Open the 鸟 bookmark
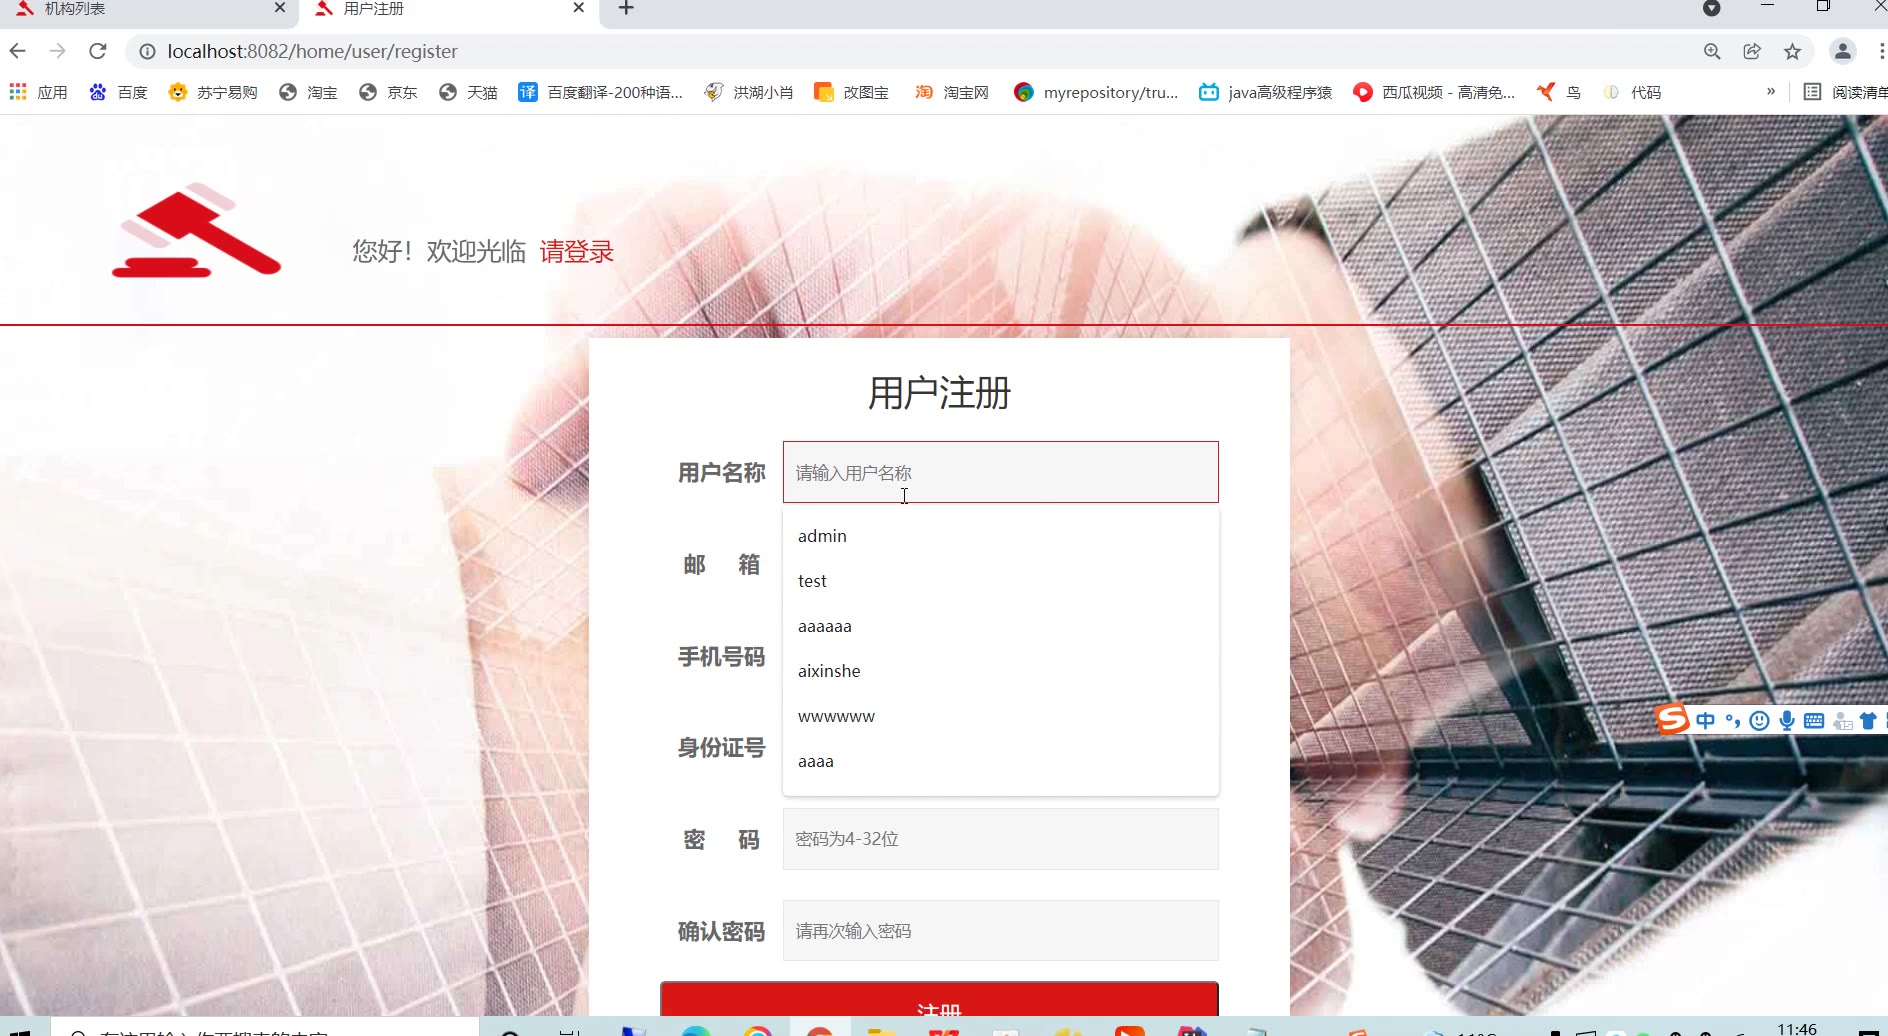This screenshot has height=1036, width=1888. tap(1559, 92)
